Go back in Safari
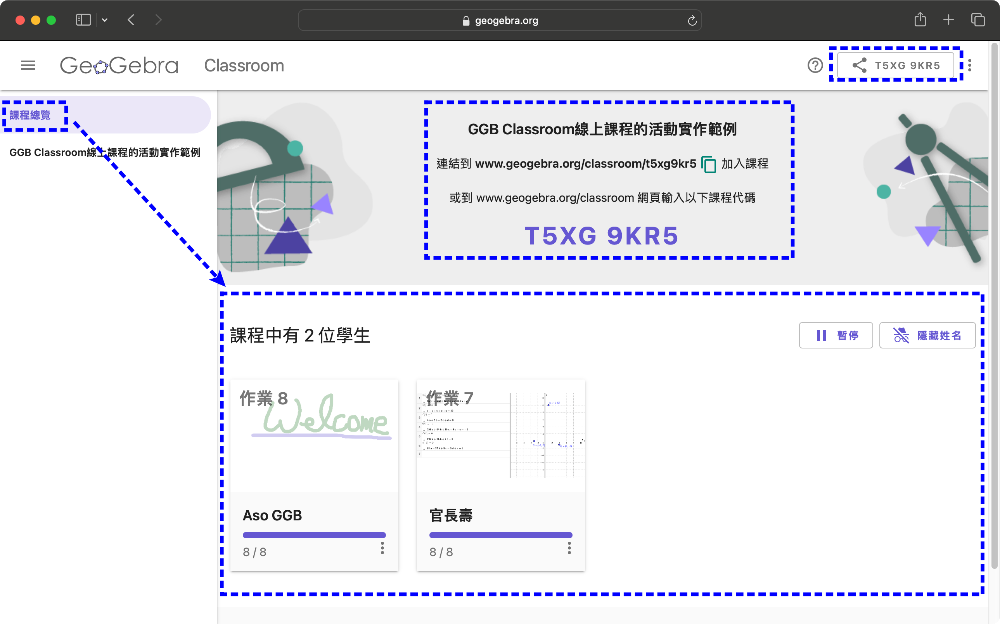The width and height of the screenshot is (1000, 624). click(131, 20)
